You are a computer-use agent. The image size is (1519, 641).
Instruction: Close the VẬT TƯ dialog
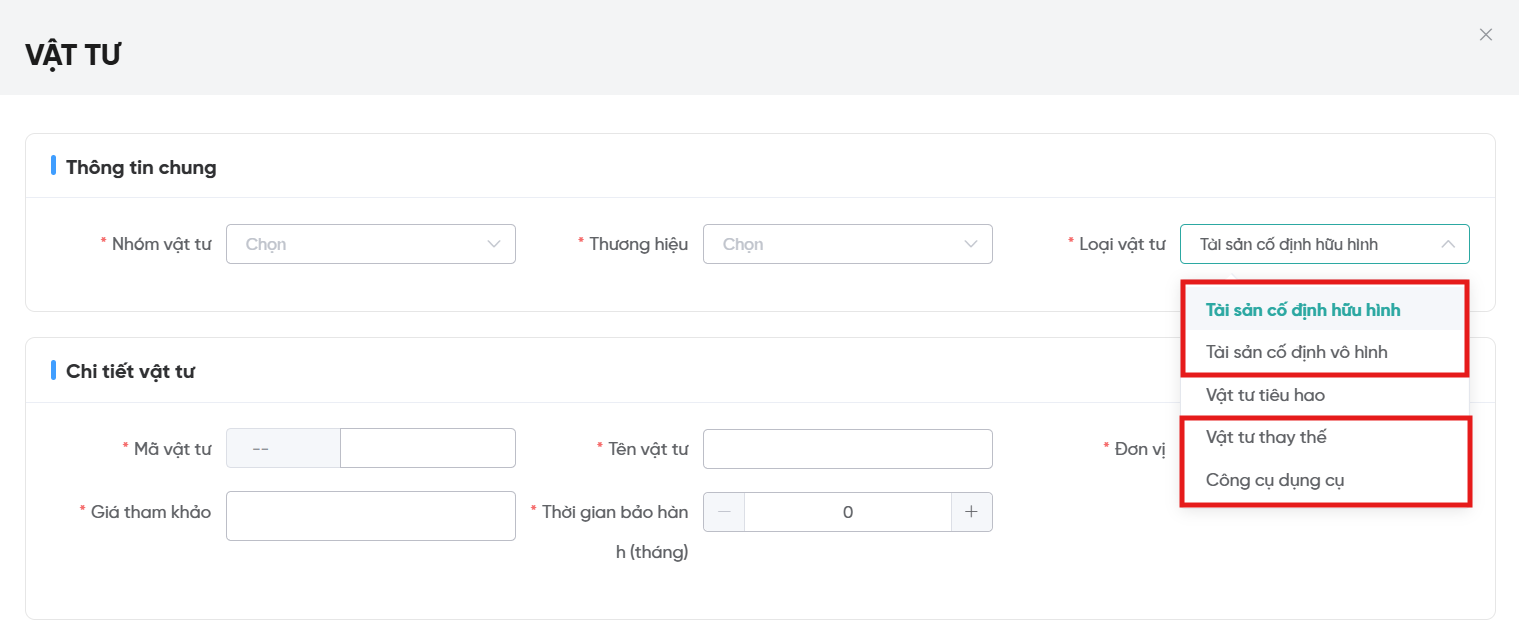point(1485,35)
